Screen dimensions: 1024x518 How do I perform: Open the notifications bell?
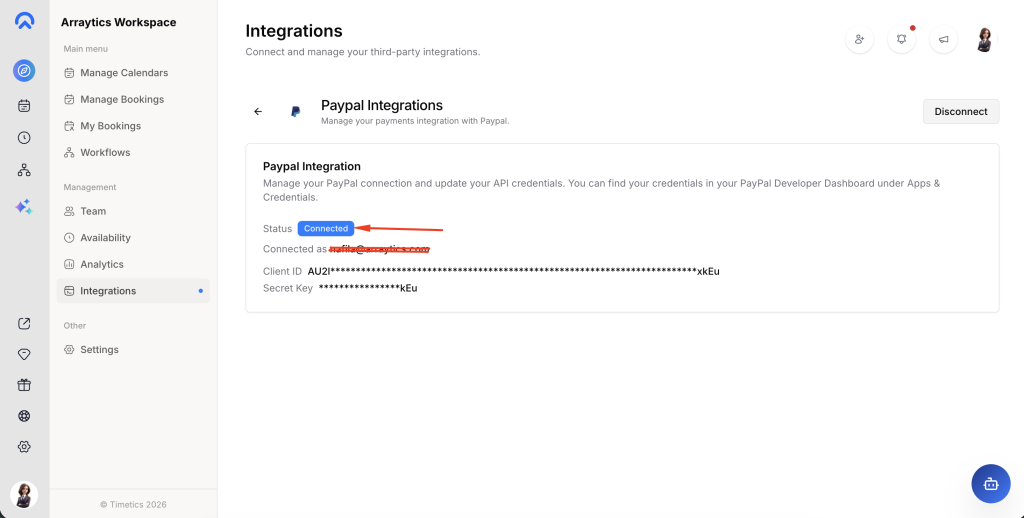click(901, 40)
